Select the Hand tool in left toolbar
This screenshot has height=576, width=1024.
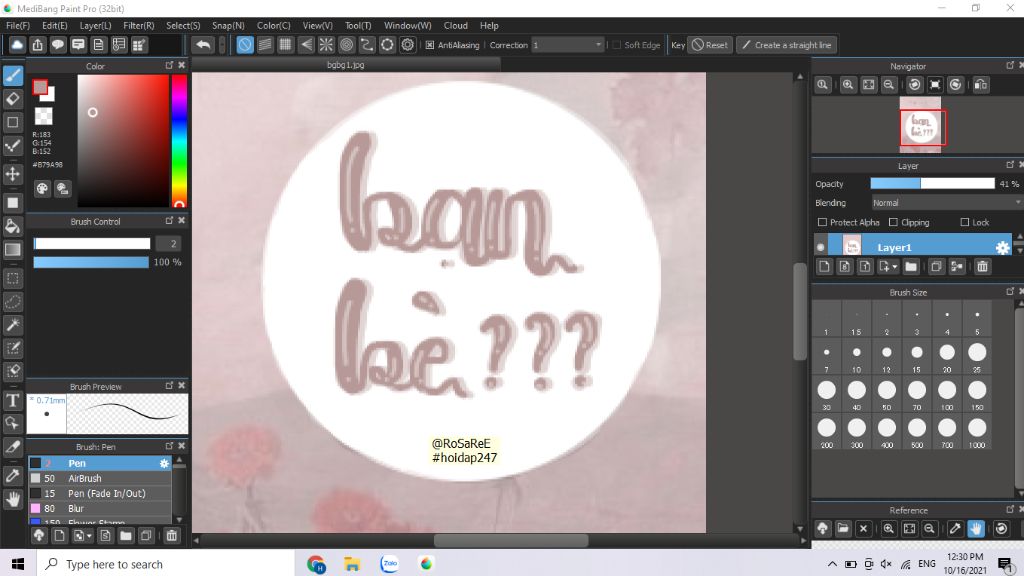12,500
